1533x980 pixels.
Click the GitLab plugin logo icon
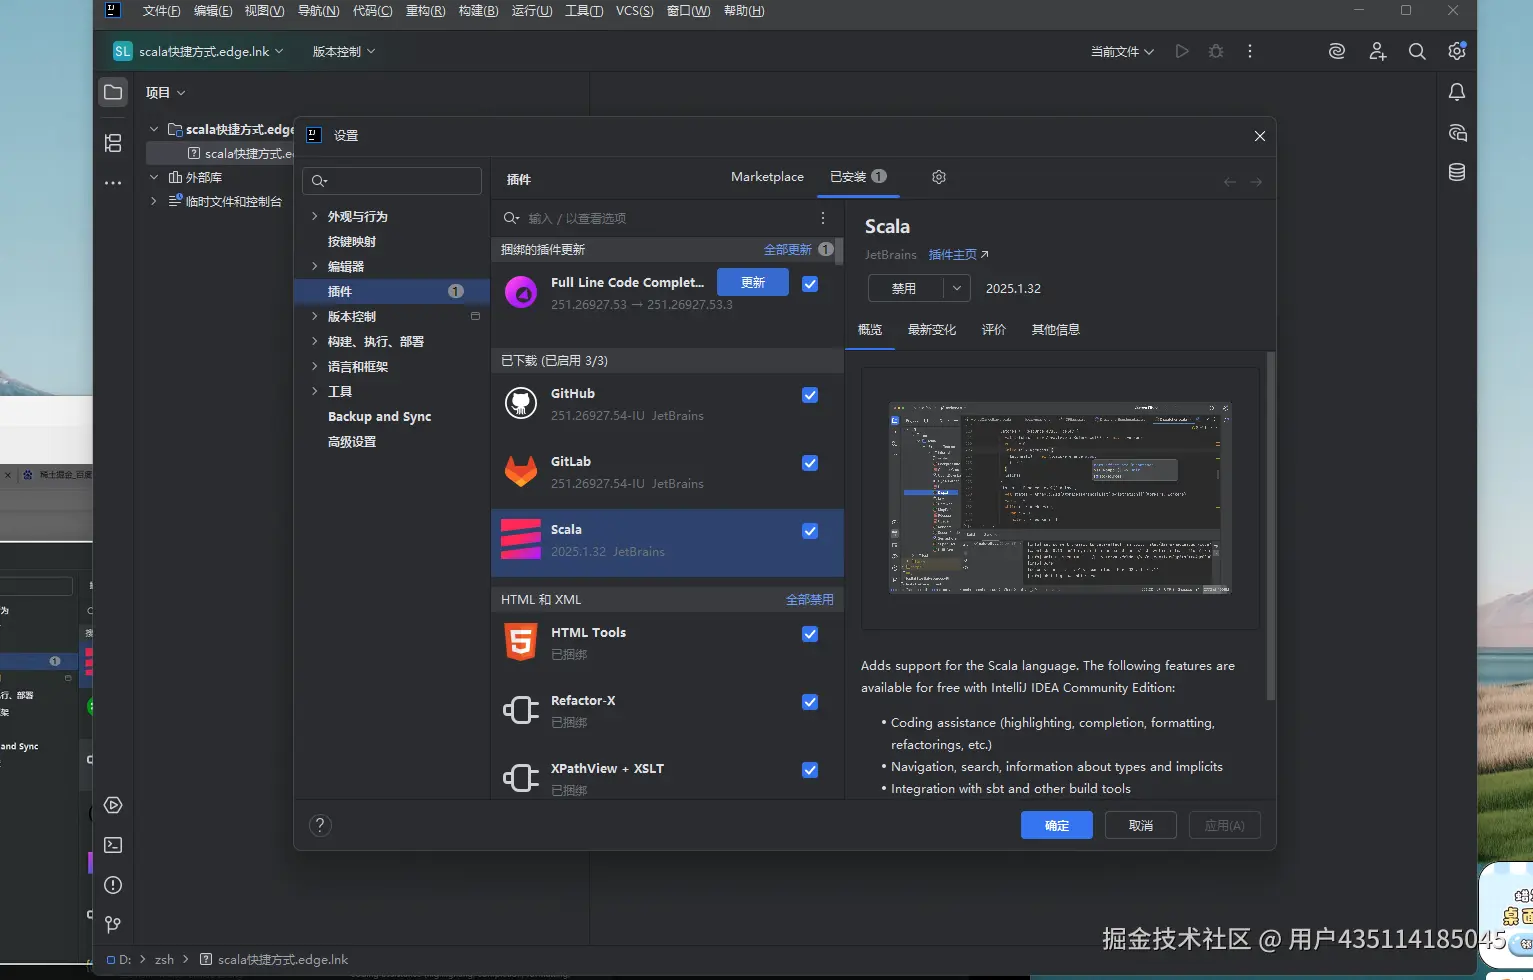[521, 471]
